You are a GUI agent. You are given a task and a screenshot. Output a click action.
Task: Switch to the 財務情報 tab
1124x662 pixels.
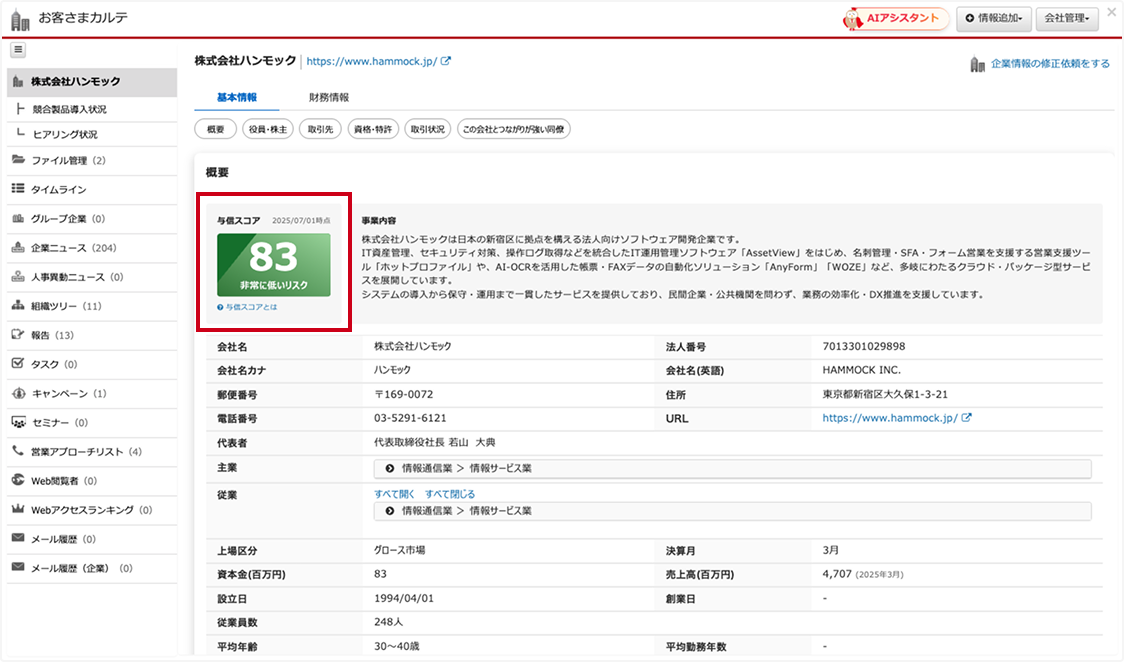click(x=329, y=97)
